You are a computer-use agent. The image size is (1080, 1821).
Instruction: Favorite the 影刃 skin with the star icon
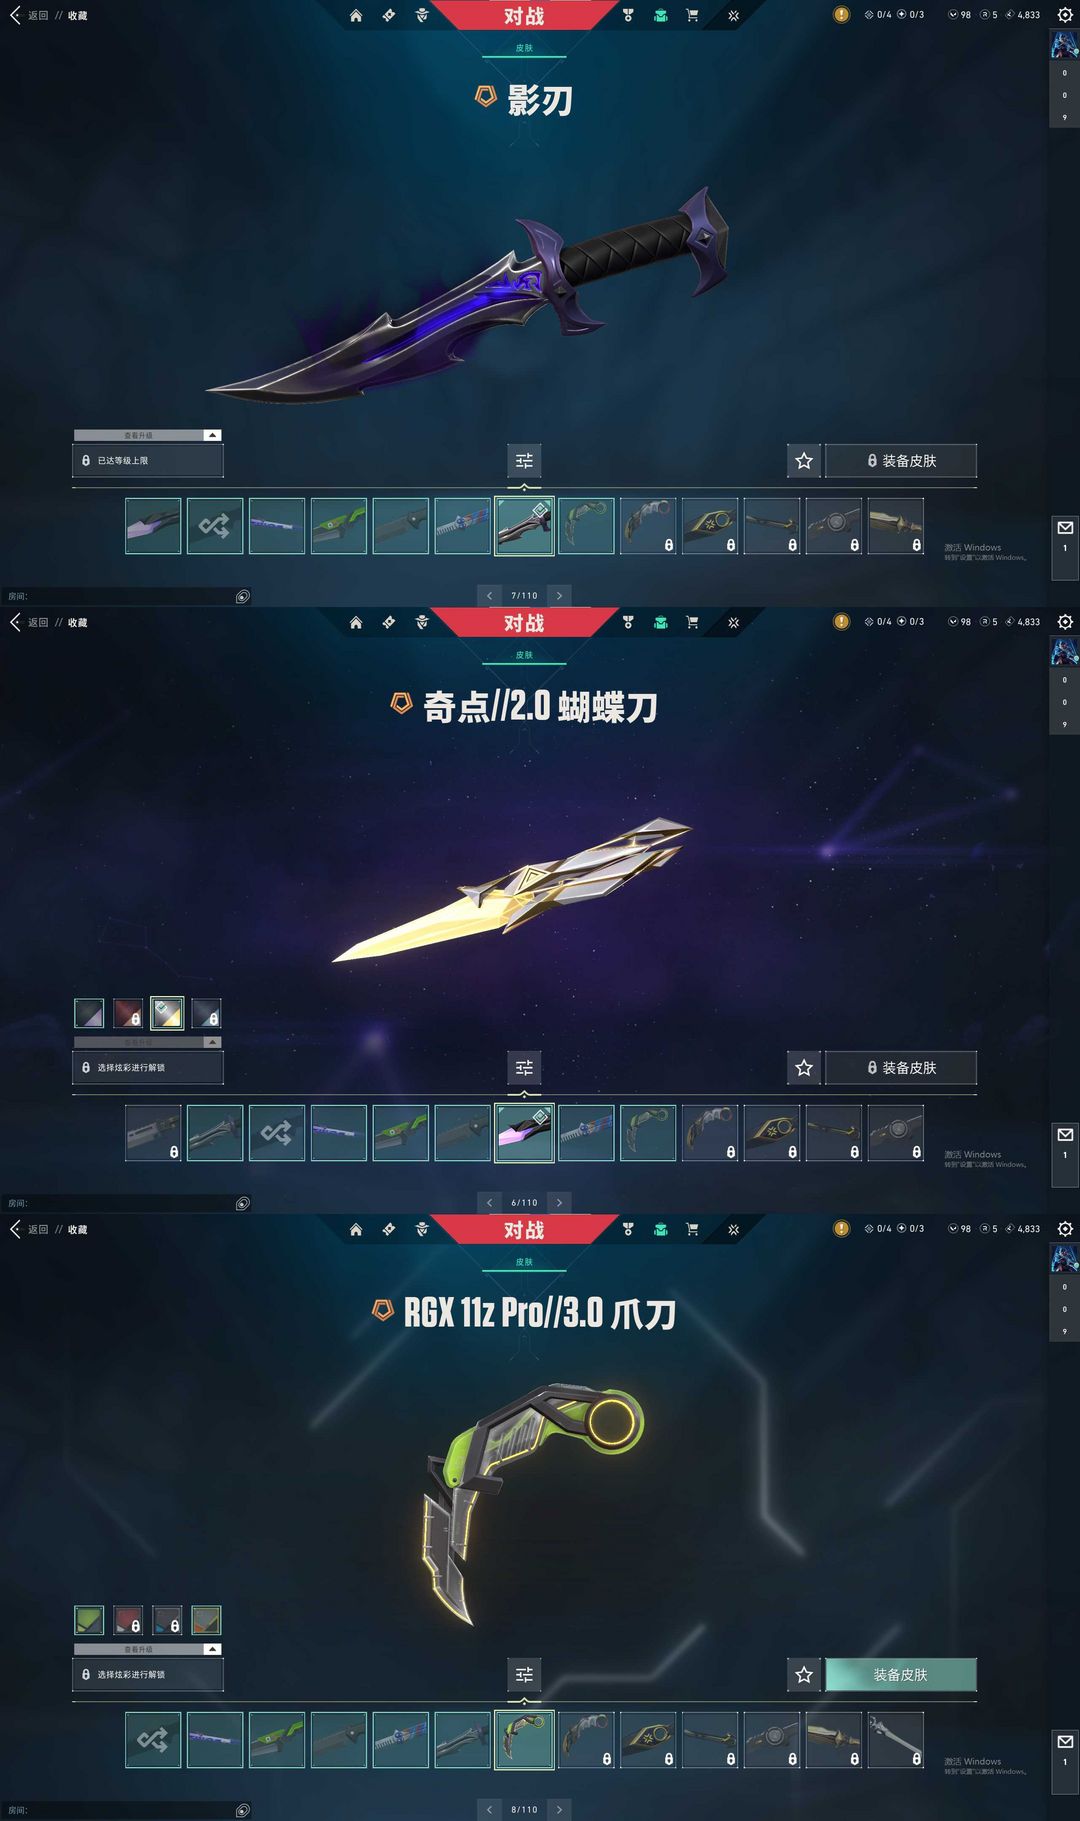point(804,461)
